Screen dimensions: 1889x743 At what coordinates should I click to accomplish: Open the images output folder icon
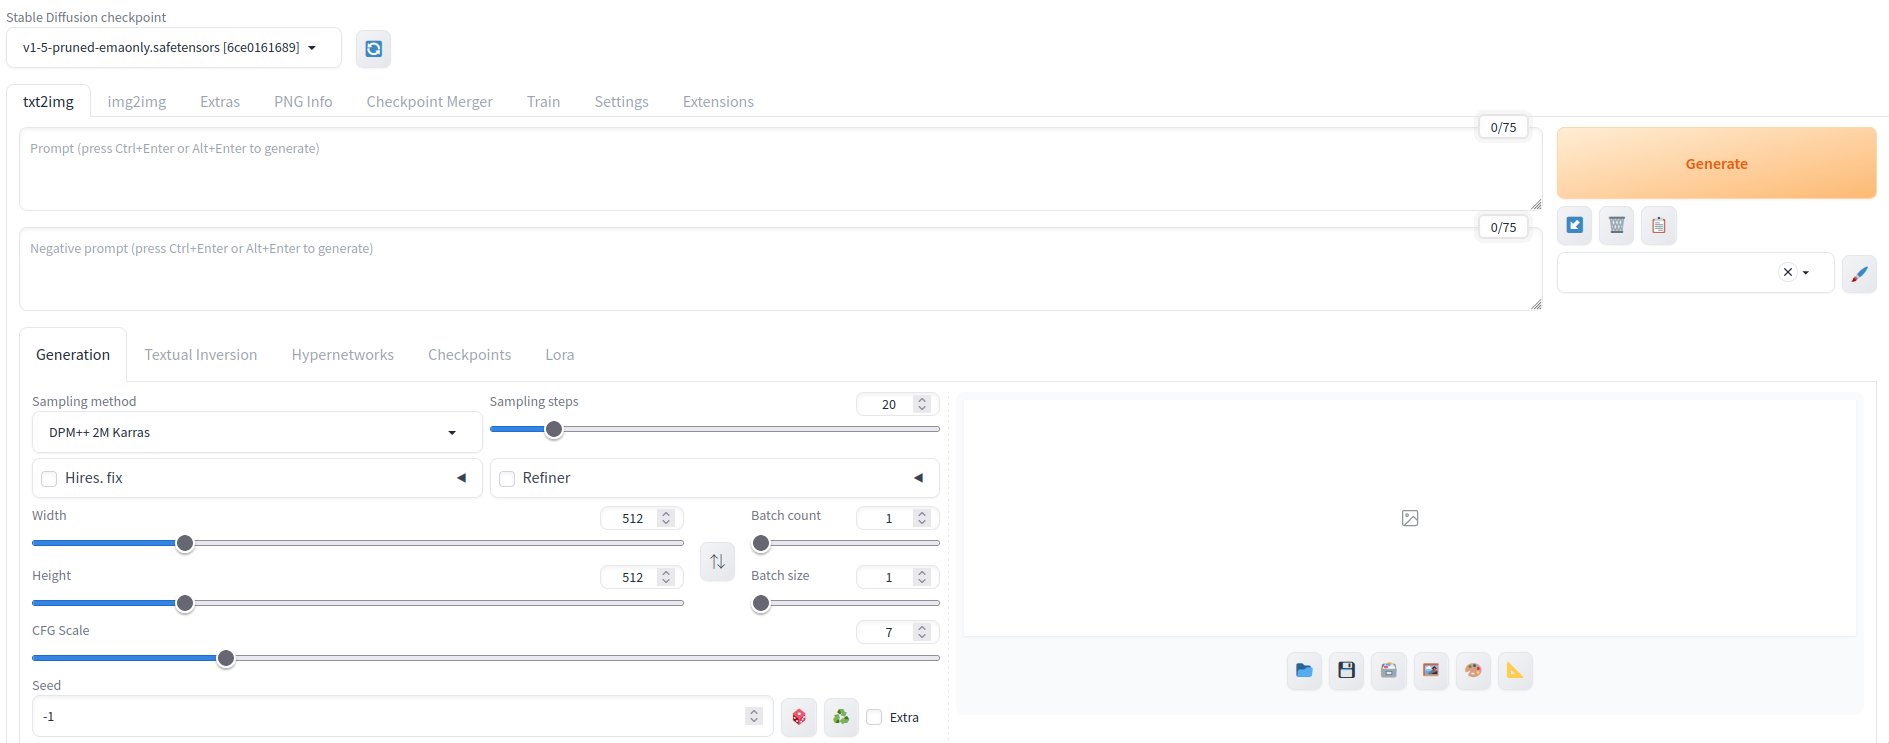(x=1304, y=670)
